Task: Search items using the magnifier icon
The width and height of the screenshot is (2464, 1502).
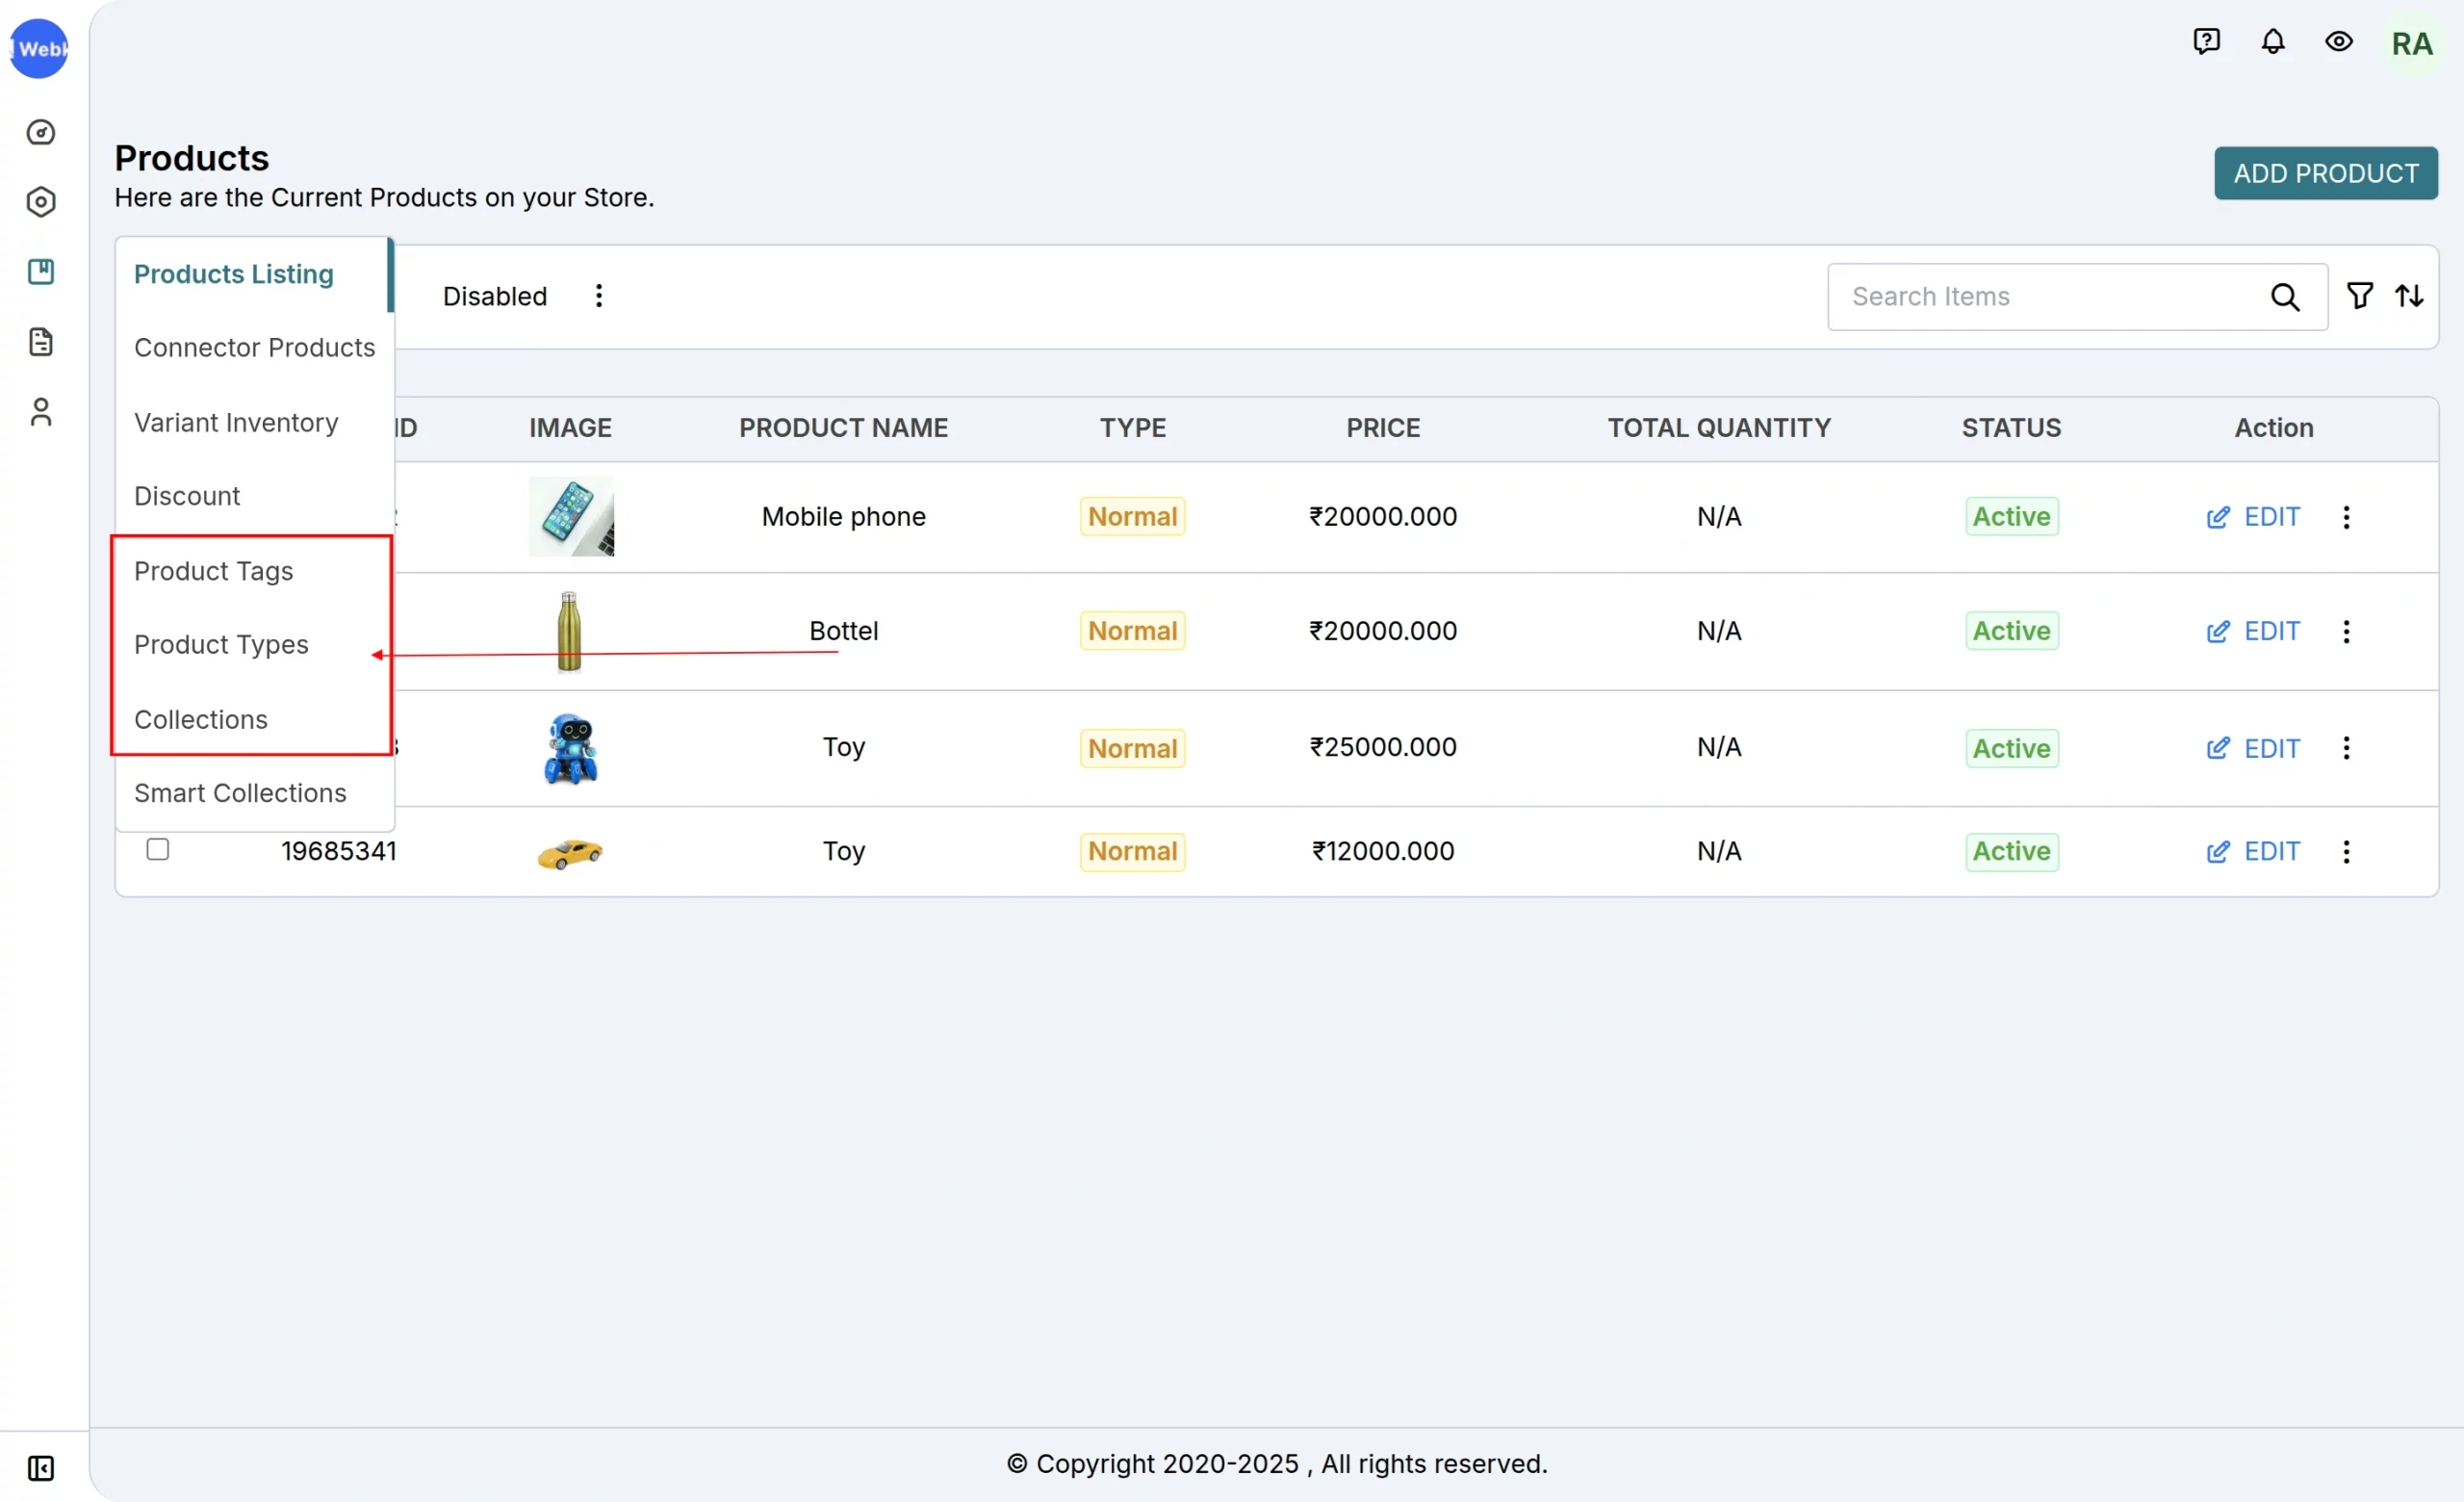Action: pos(2285,296)
